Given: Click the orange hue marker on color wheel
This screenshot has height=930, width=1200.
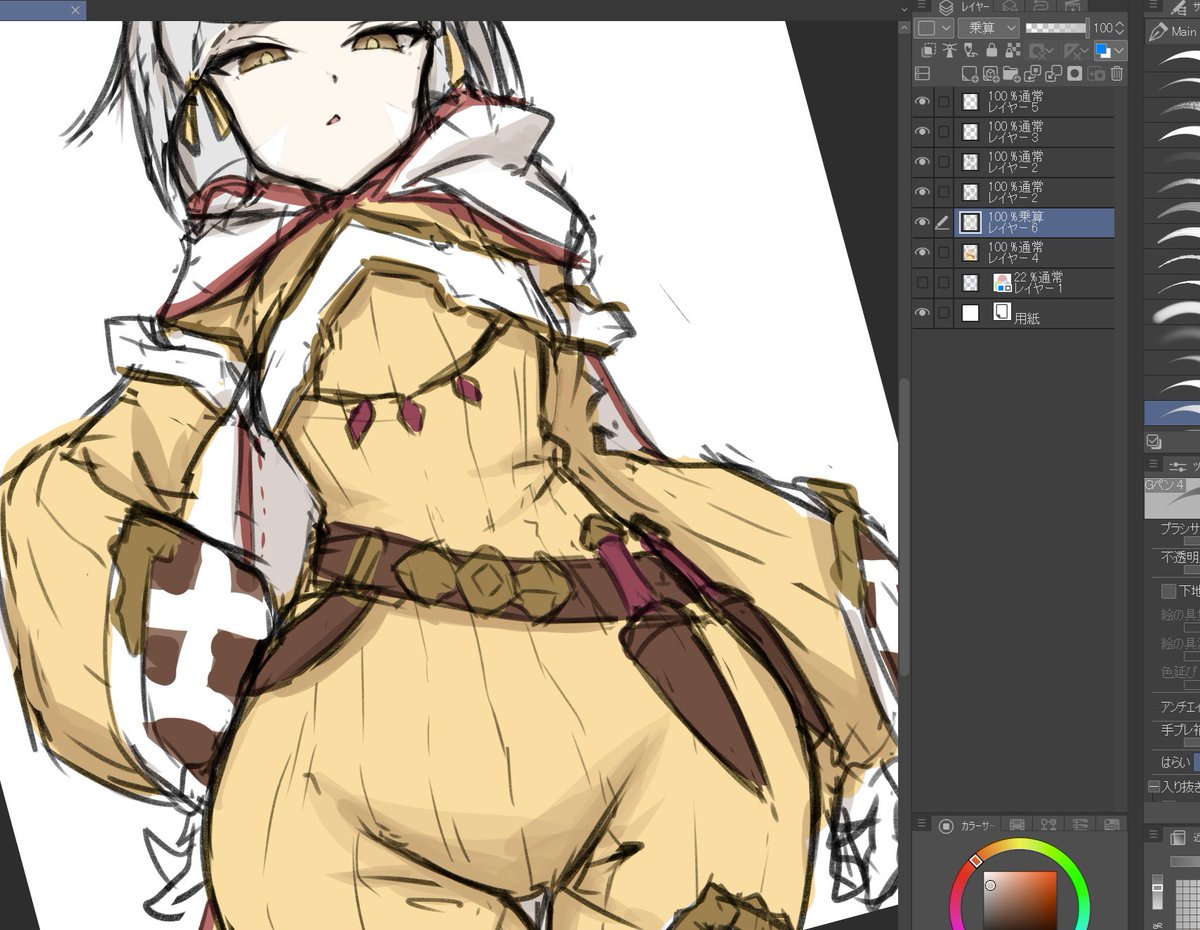Looking at the screenshot, I should 976,860.
